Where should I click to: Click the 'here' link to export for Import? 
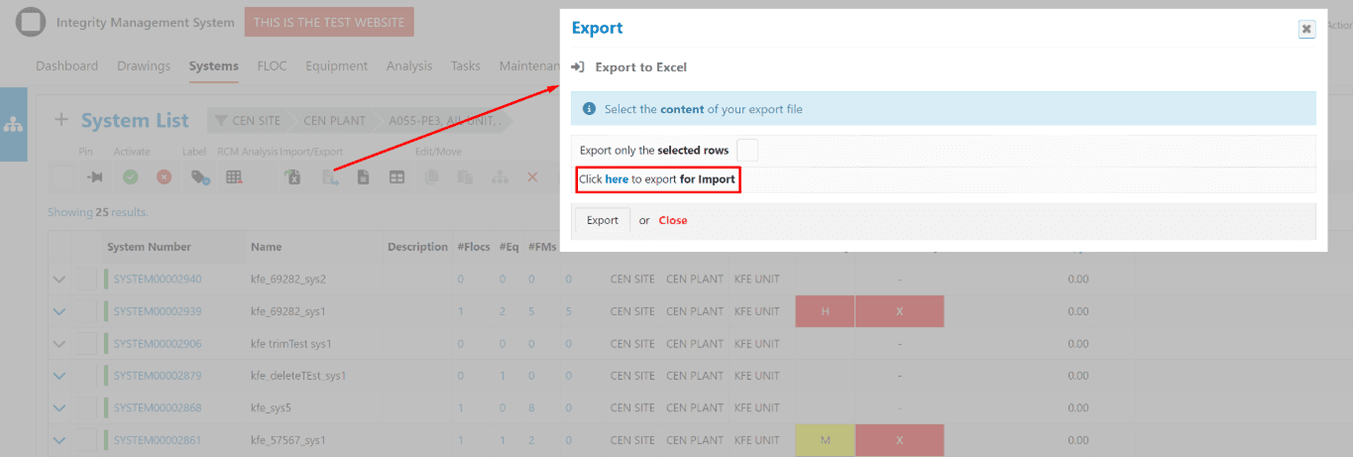tap(617, 179)
